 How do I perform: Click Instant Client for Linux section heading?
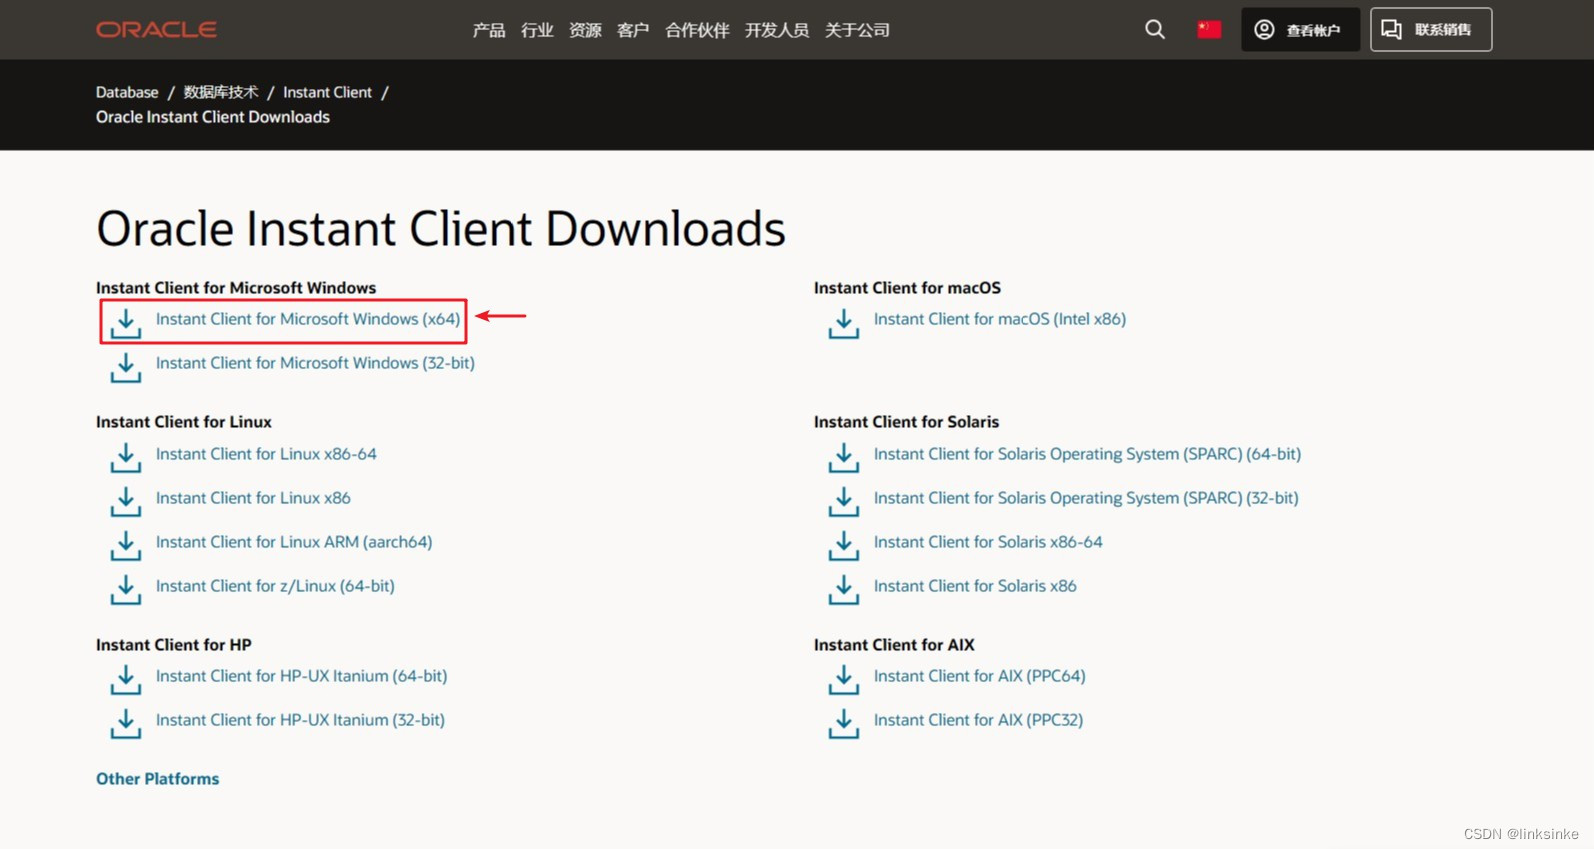point(184,422)
